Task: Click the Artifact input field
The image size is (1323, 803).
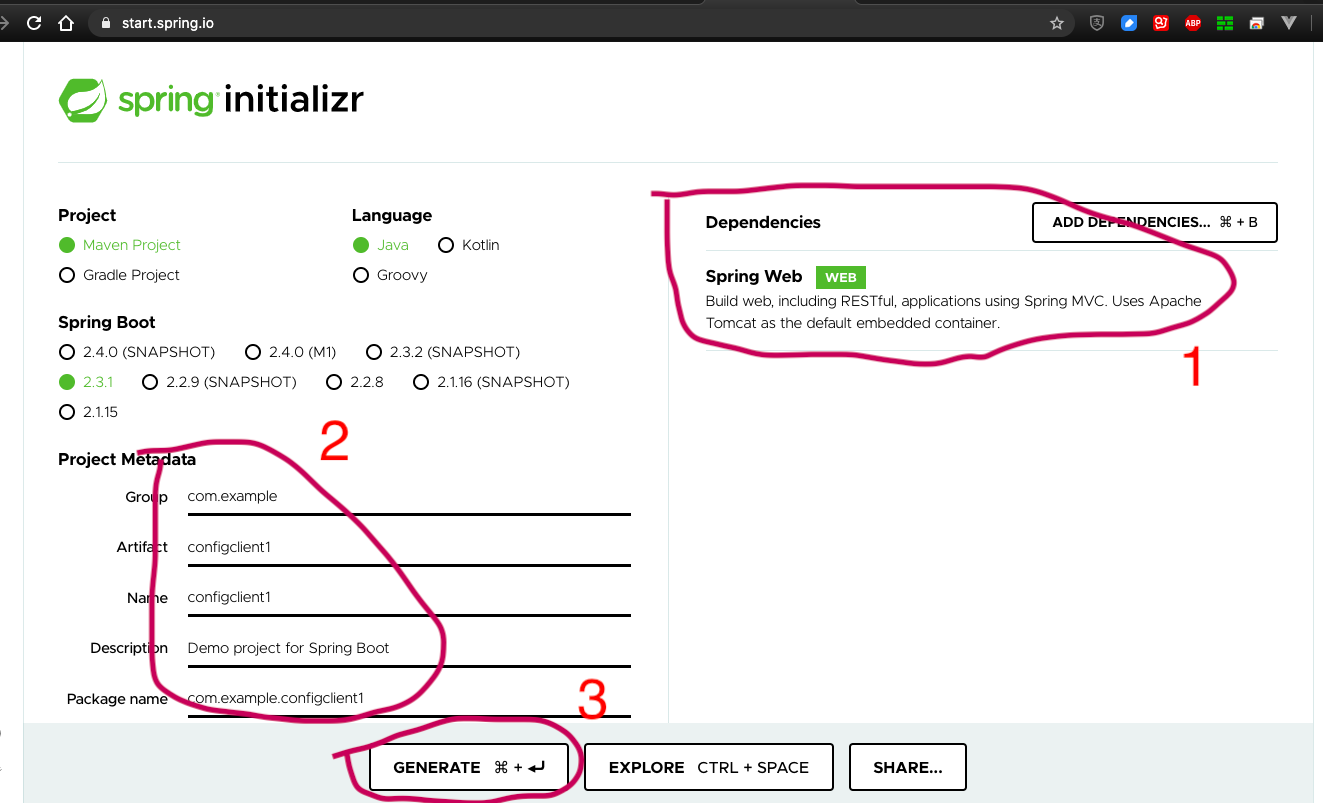Action: coord(409,547)
